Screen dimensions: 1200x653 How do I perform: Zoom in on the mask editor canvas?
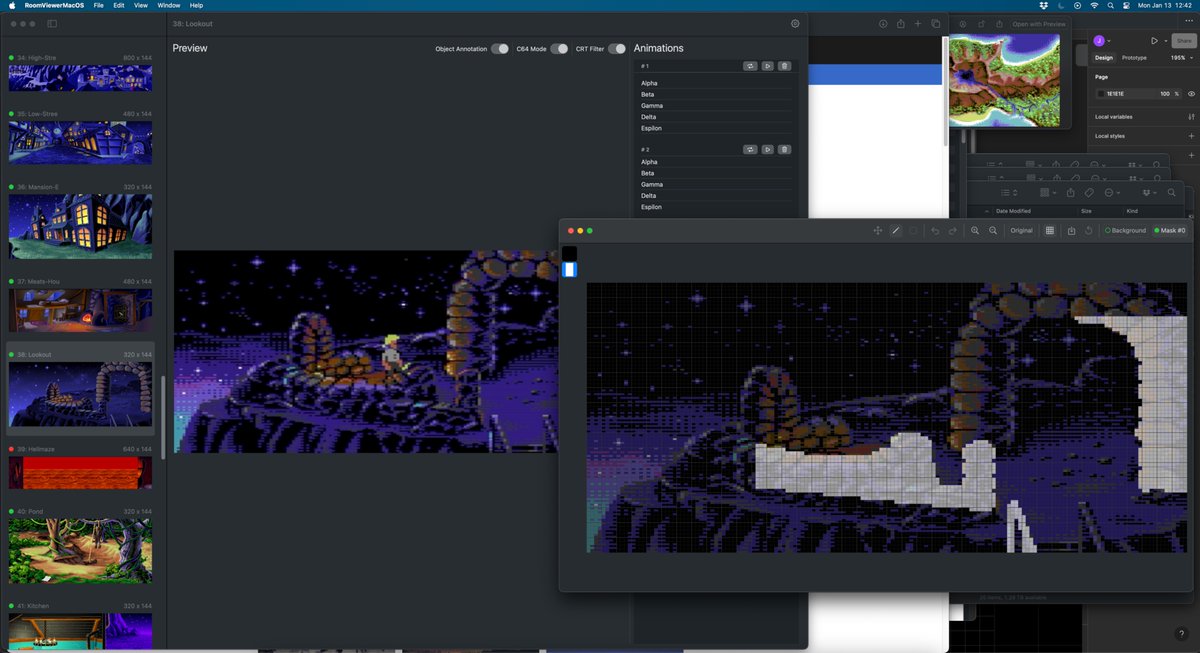point(975,231)
